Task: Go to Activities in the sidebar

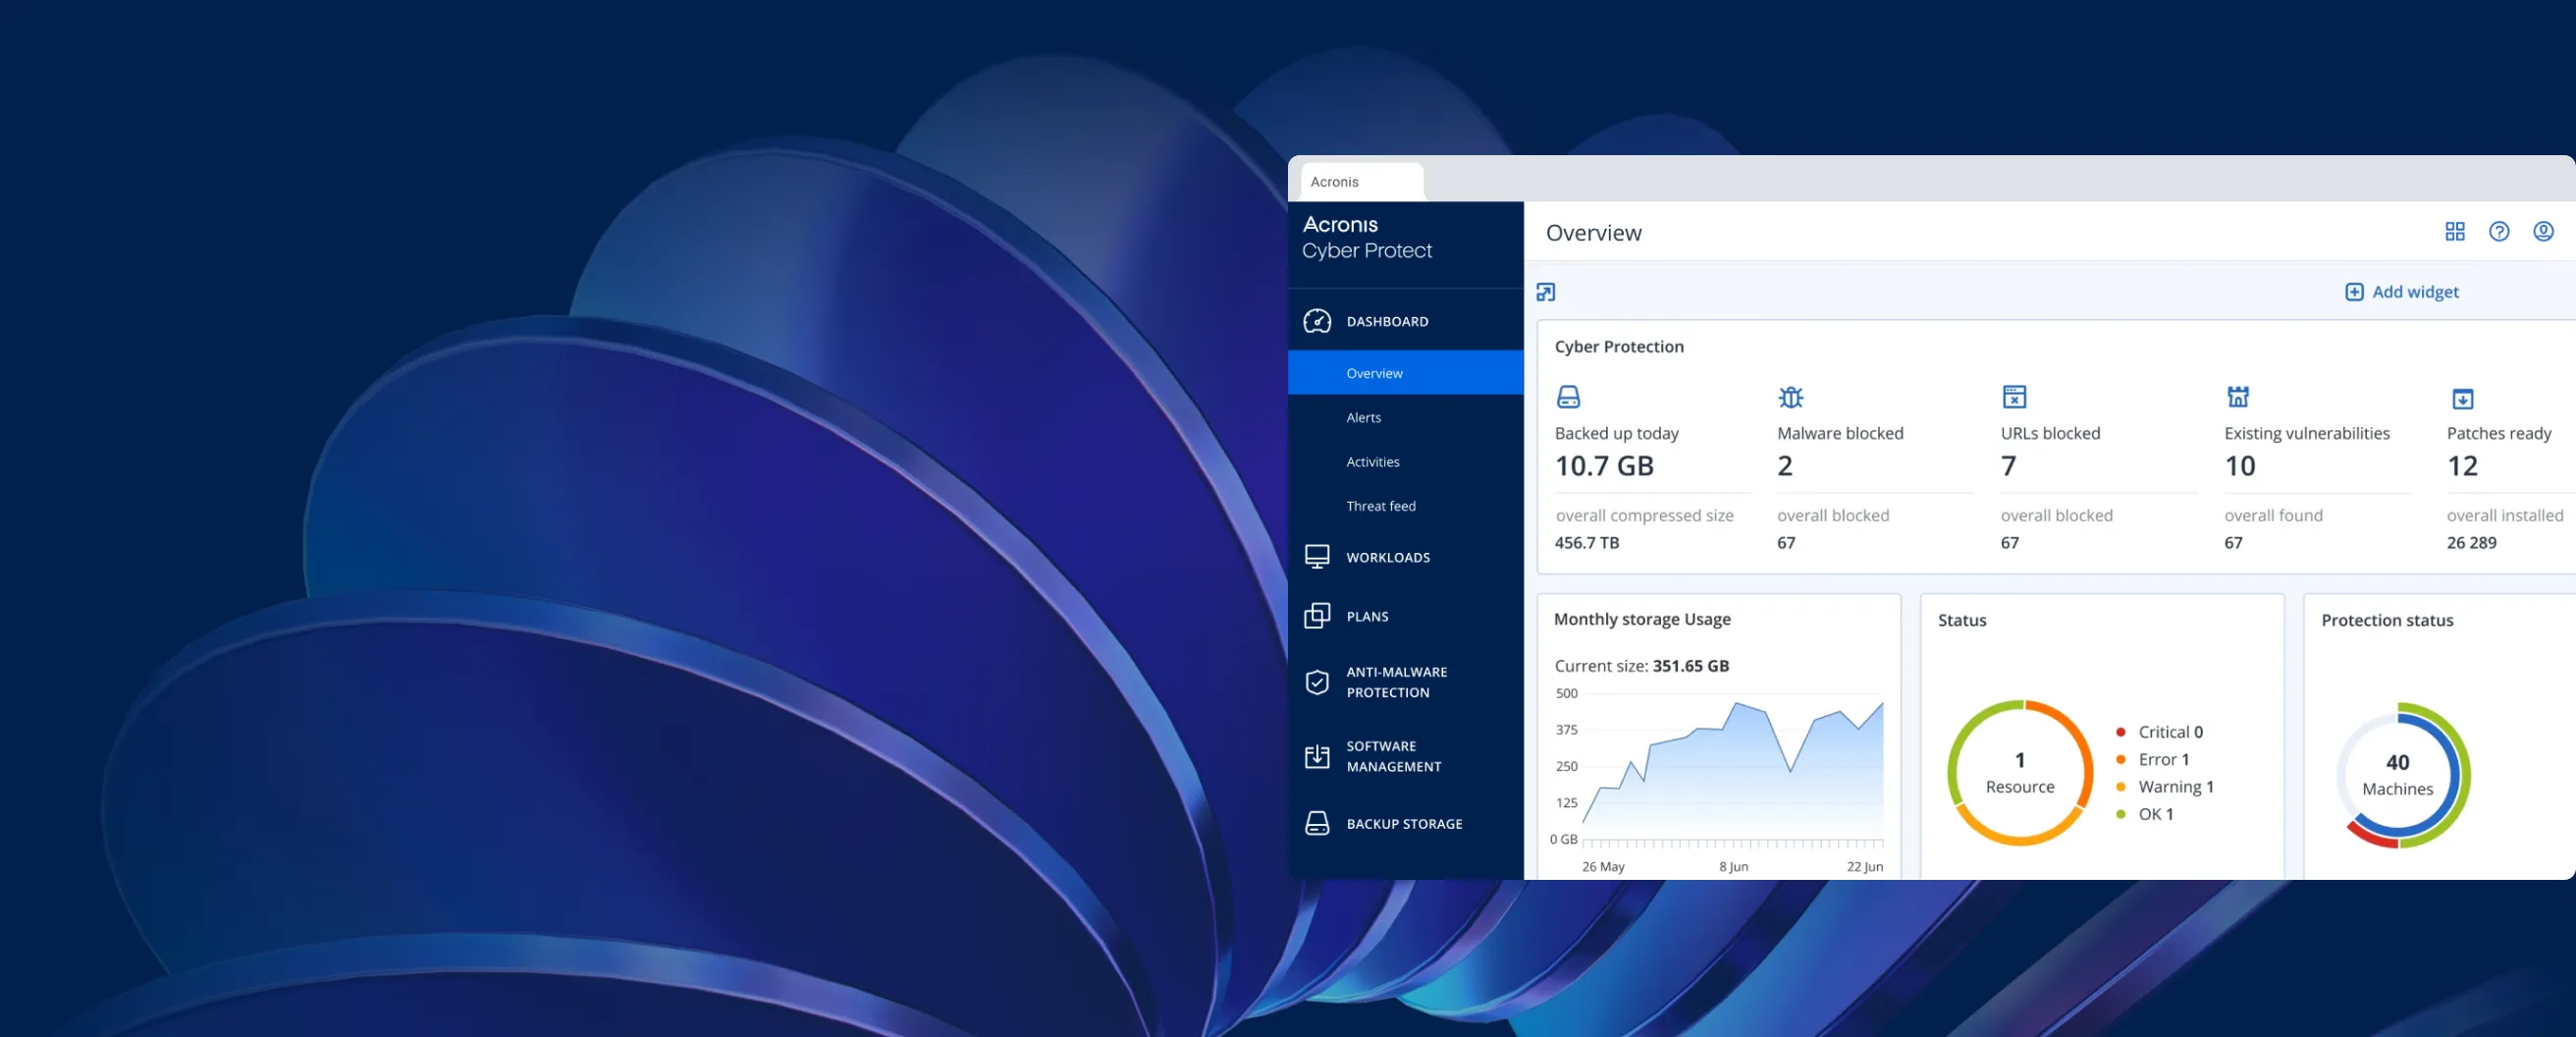Action: pos(1372,461)
